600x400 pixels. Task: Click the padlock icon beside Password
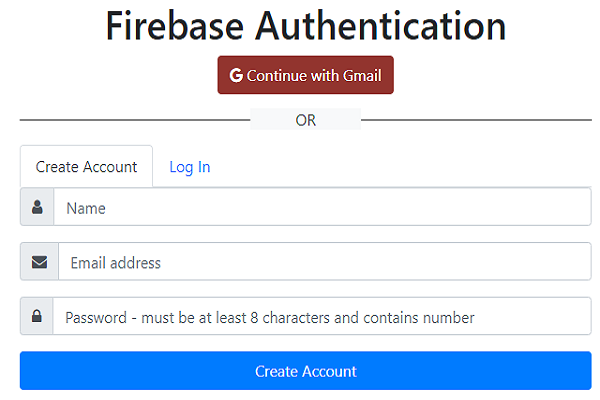click(x=37, y=316)
